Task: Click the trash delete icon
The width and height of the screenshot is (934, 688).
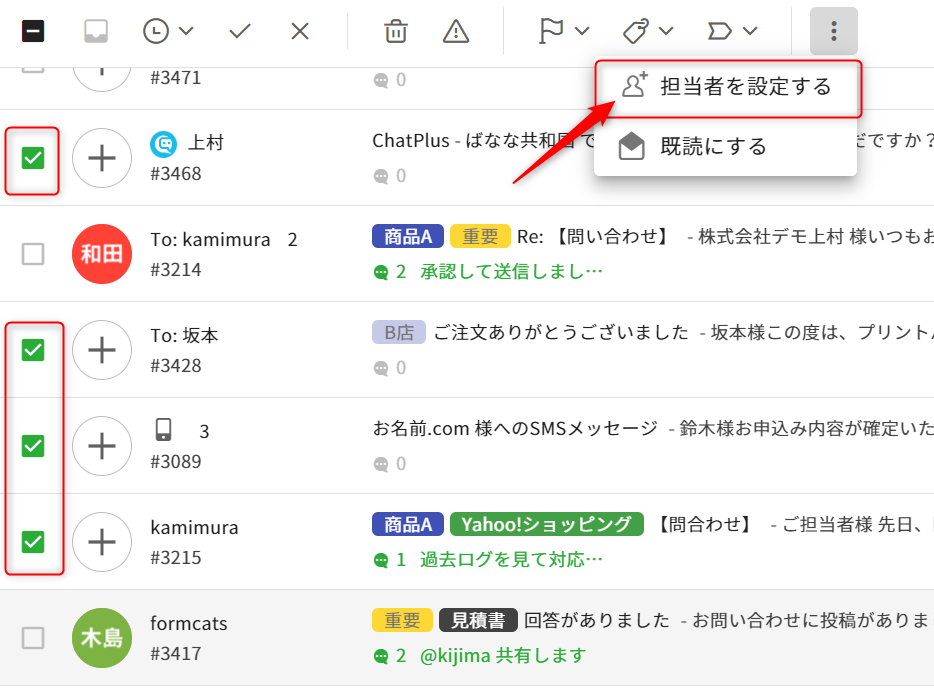Action: pyautogui.click(x=396, y=31)
